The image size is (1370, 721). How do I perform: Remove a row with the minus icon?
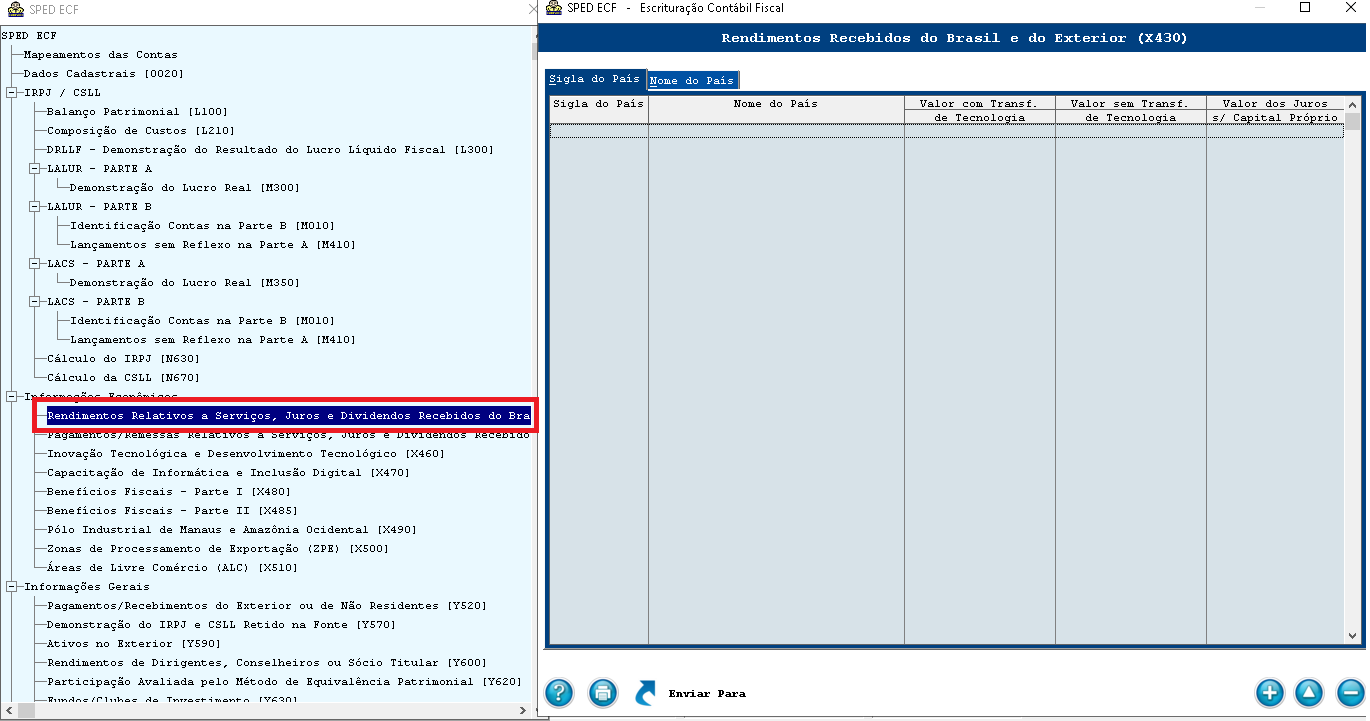point(1350,692)
